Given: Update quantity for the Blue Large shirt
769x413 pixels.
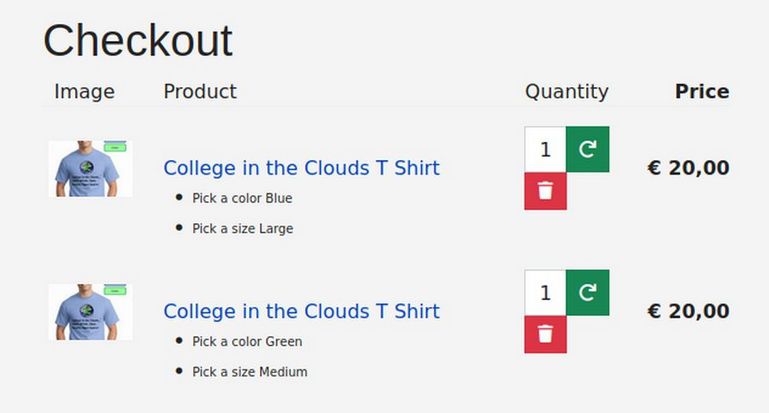Looking at the screenshot, I should [587, 149].
